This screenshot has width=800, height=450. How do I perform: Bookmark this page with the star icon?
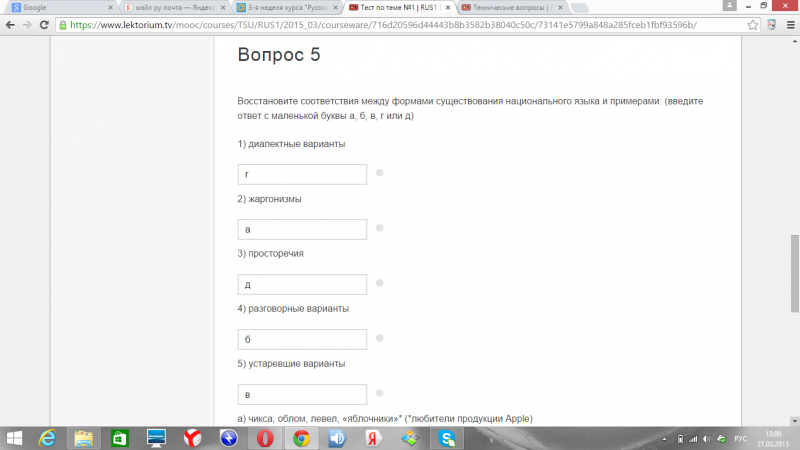coord(753,25)
